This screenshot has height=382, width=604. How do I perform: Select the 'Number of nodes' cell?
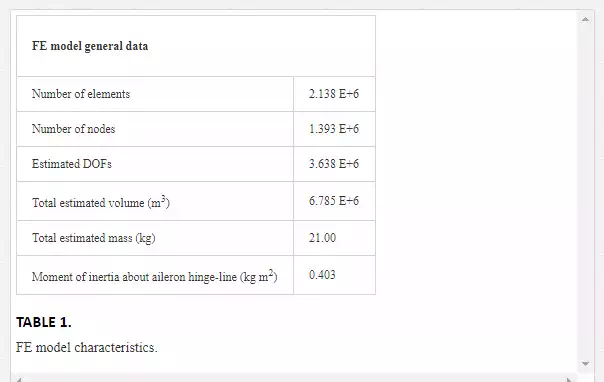point(155,129)
